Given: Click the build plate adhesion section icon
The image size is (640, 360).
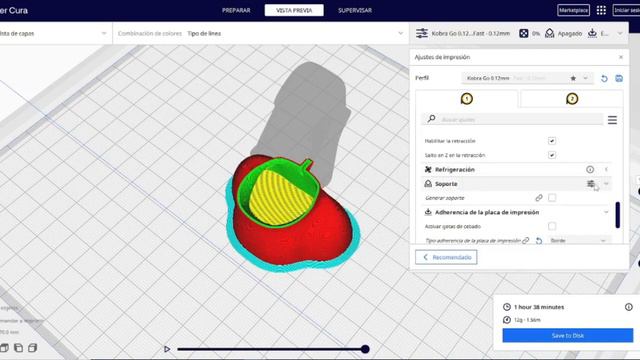Looking at the screenshot, I should coord(428,212).
